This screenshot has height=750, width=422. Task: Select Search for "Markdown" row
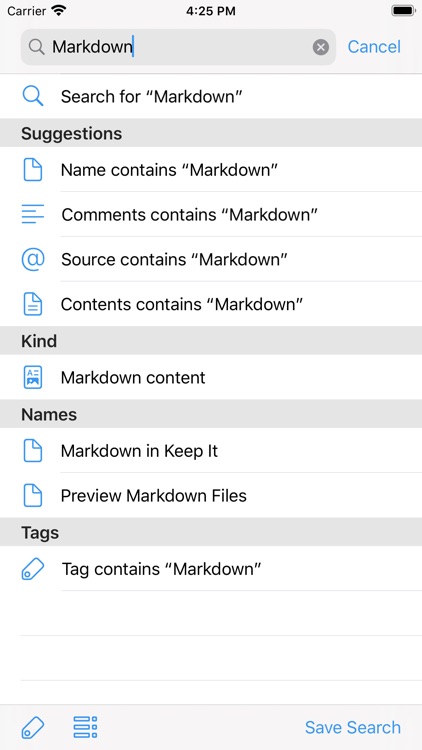tap(211, 96)
